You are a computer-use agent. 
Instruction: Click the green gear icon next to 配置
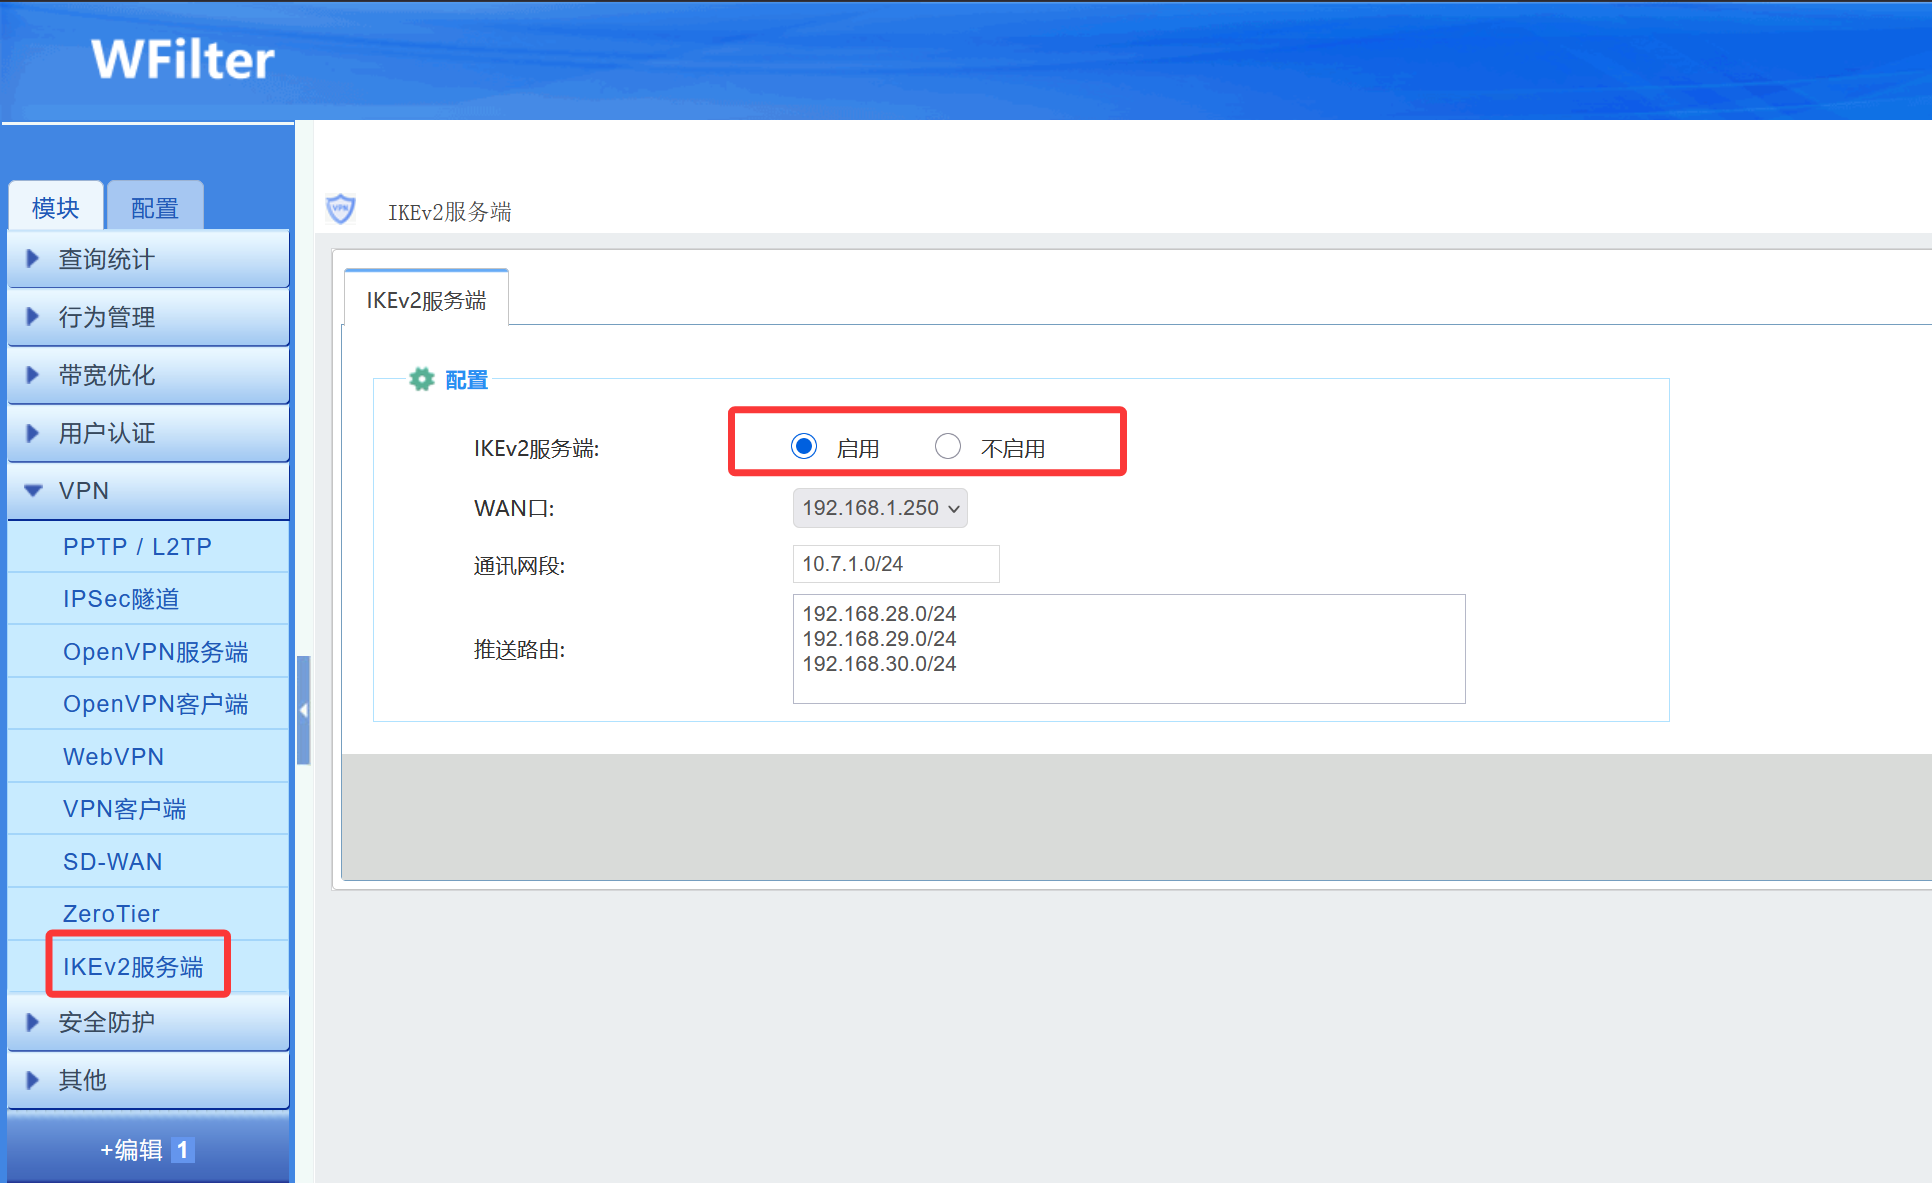(x=422, y=380)
